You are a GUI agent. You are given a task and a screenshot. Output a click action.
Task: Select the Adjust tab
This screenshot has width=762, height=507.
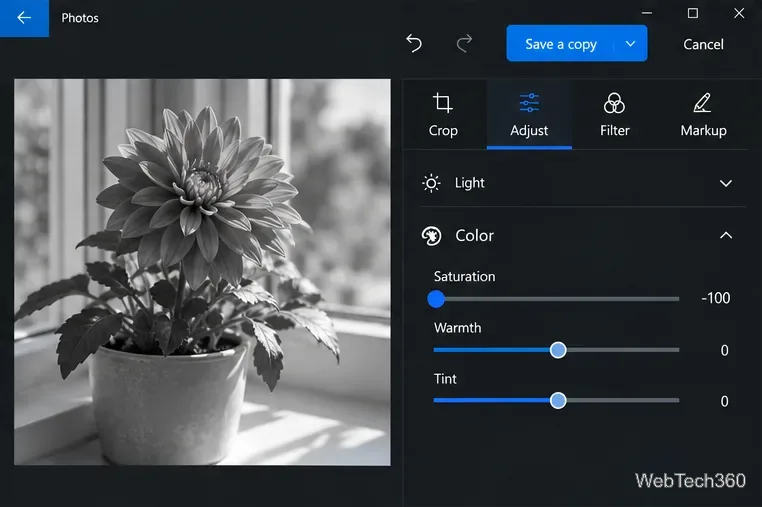click(529, 115)
